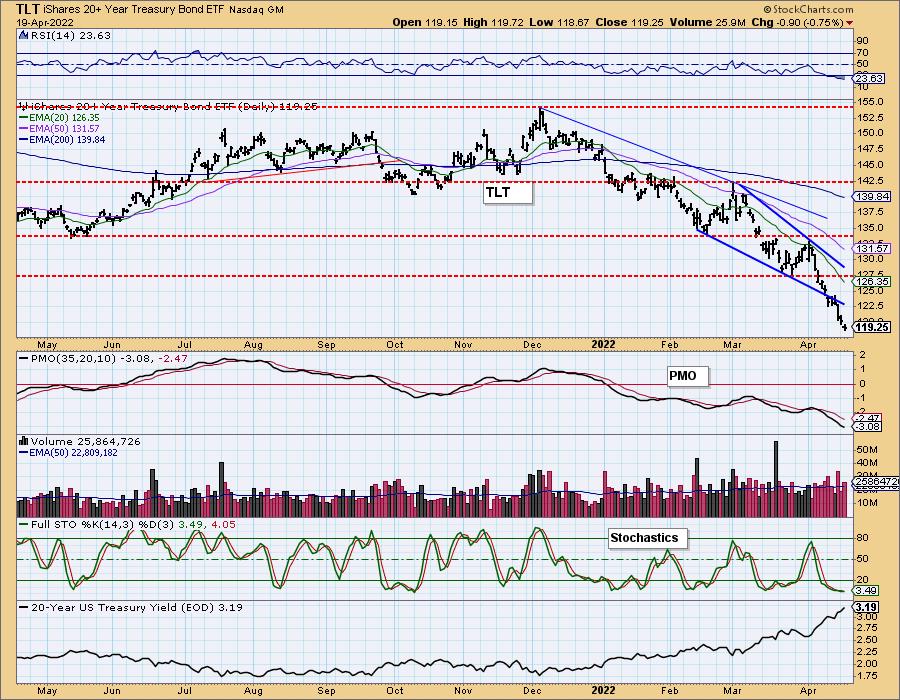Viewport: 900px width, 700px height.
Task: Click the Dec label under the price panel
Action: click(x=532, y=344)
